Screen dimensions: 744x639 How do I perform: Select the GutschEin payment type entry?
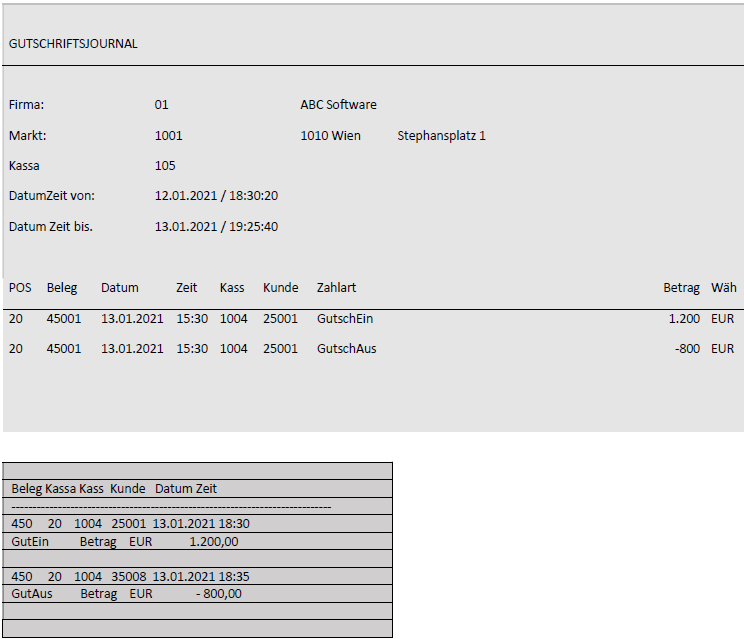[345, 319]
